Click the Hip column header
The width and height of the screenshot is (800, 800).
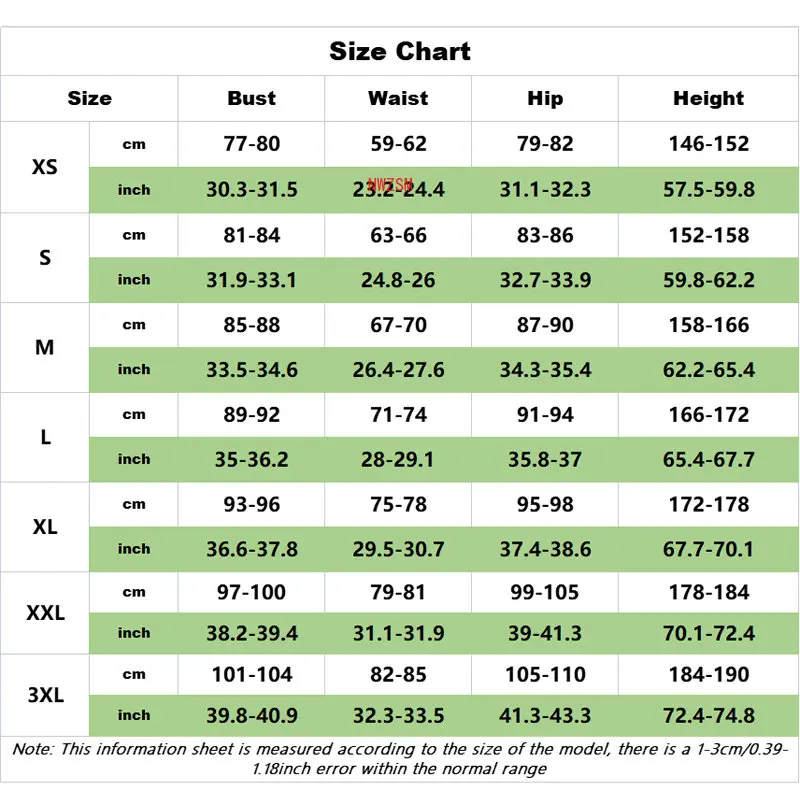pyautogui.click(x=545, y=98)
